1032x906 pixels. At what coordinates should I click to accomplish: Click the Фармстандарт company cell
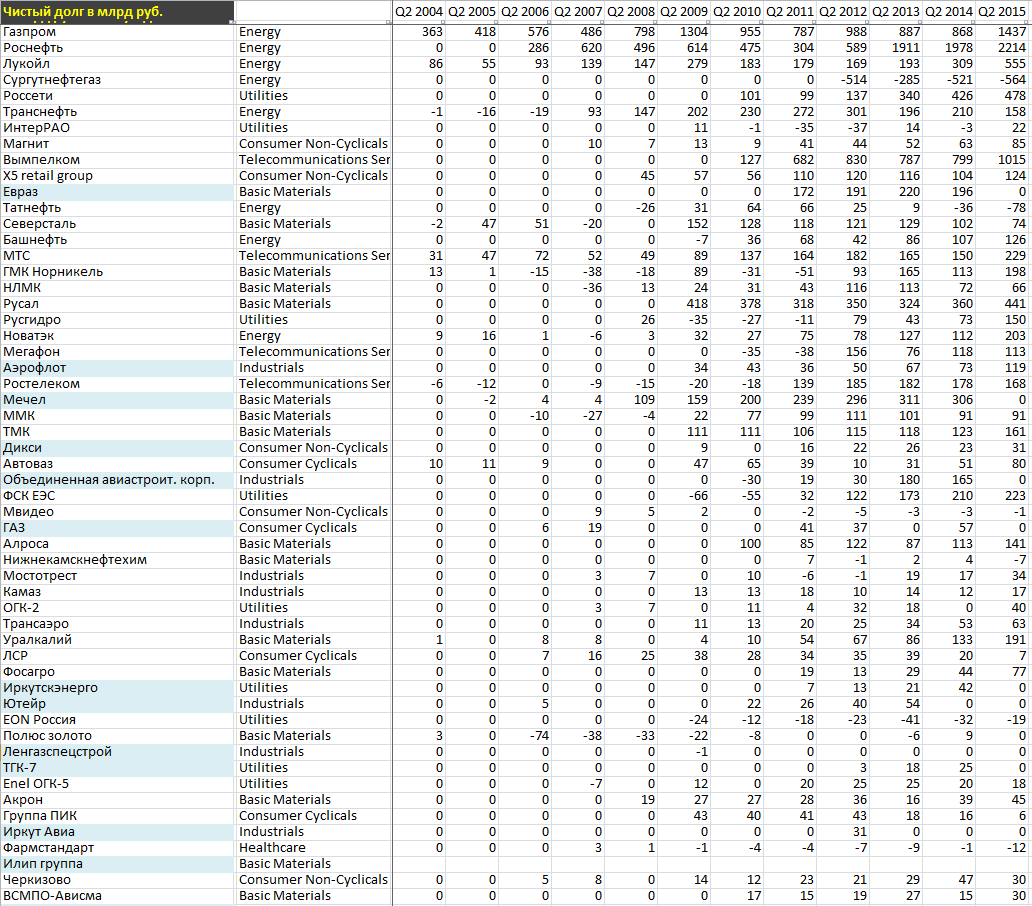117,849
